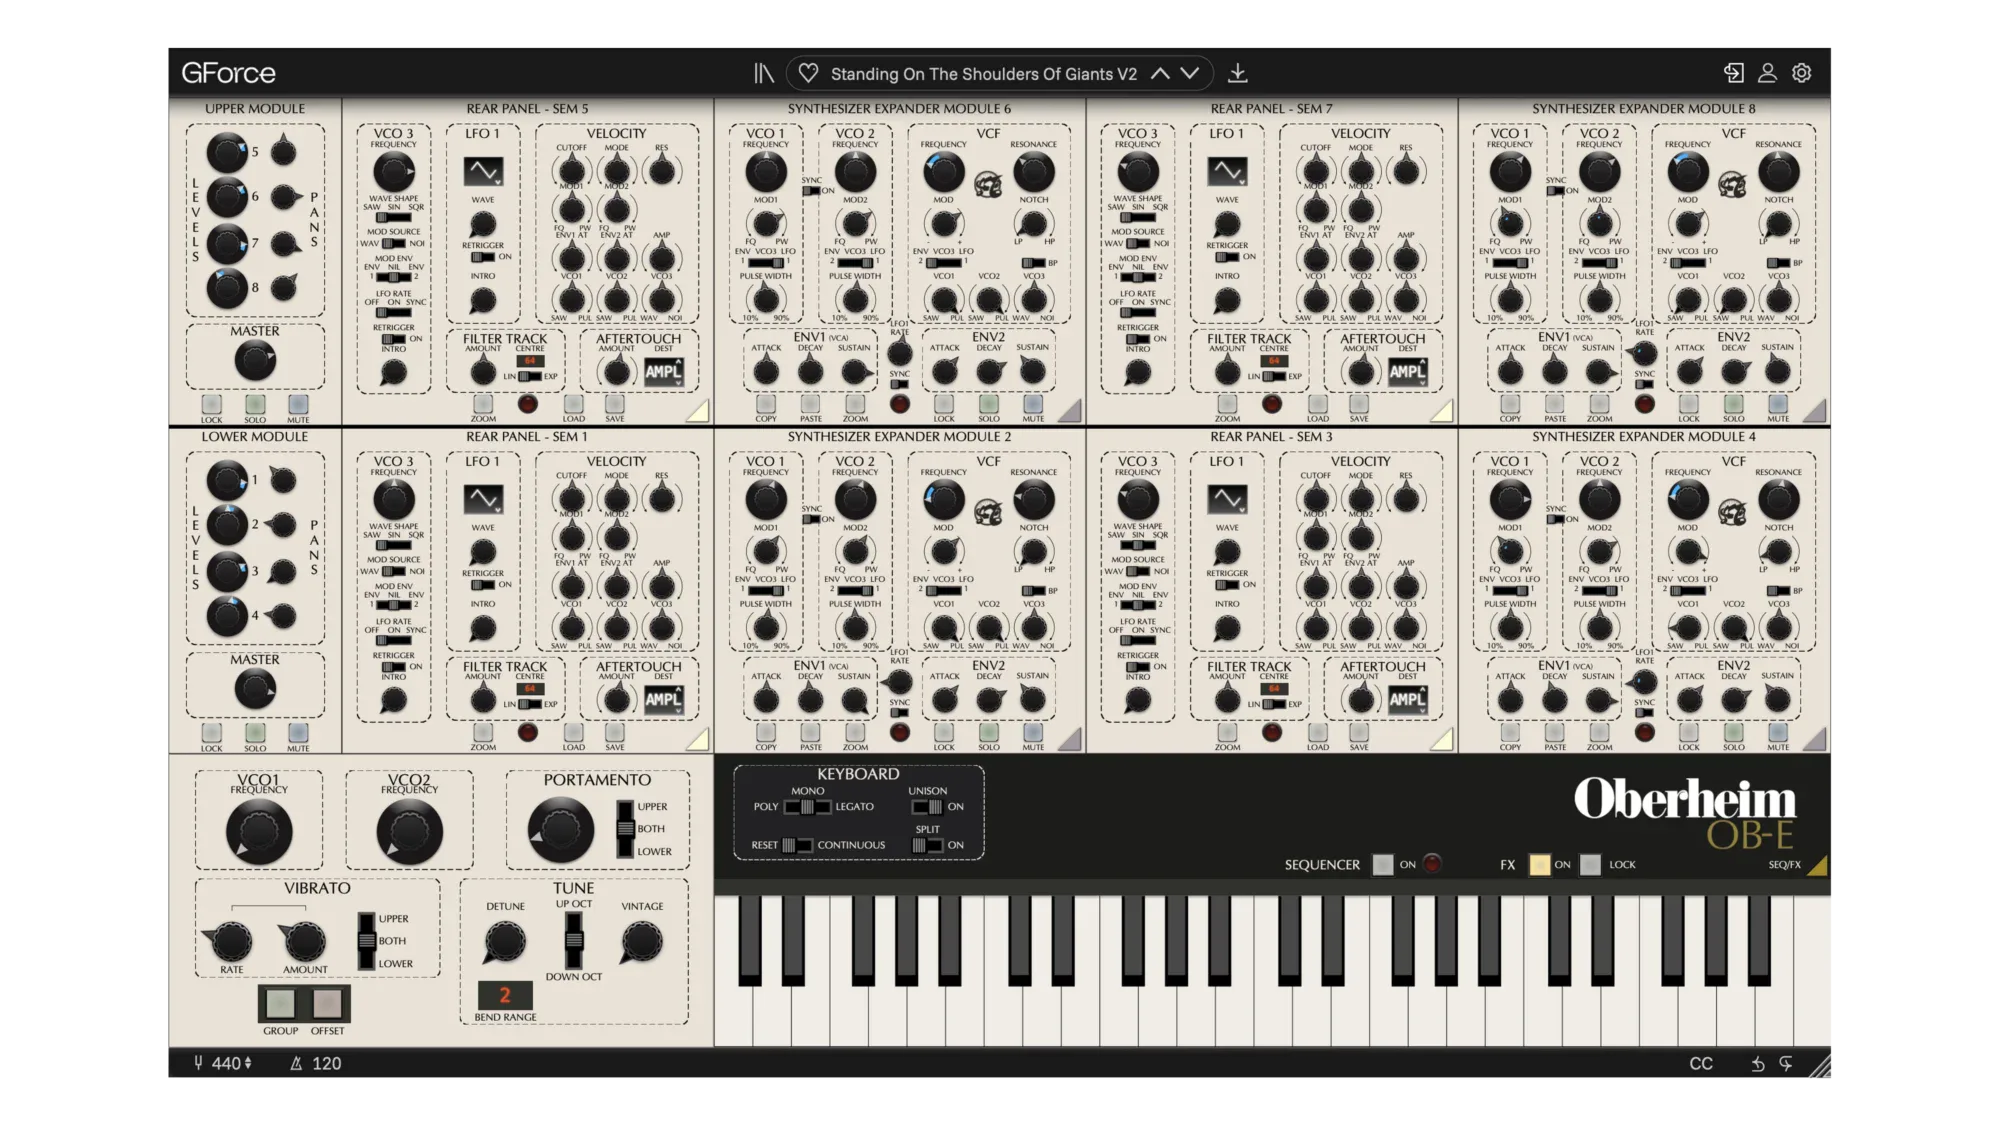Click the Bend Range value display
Image resolution: width=2000 pixels, height=1126 pixels.
(505, 995)
